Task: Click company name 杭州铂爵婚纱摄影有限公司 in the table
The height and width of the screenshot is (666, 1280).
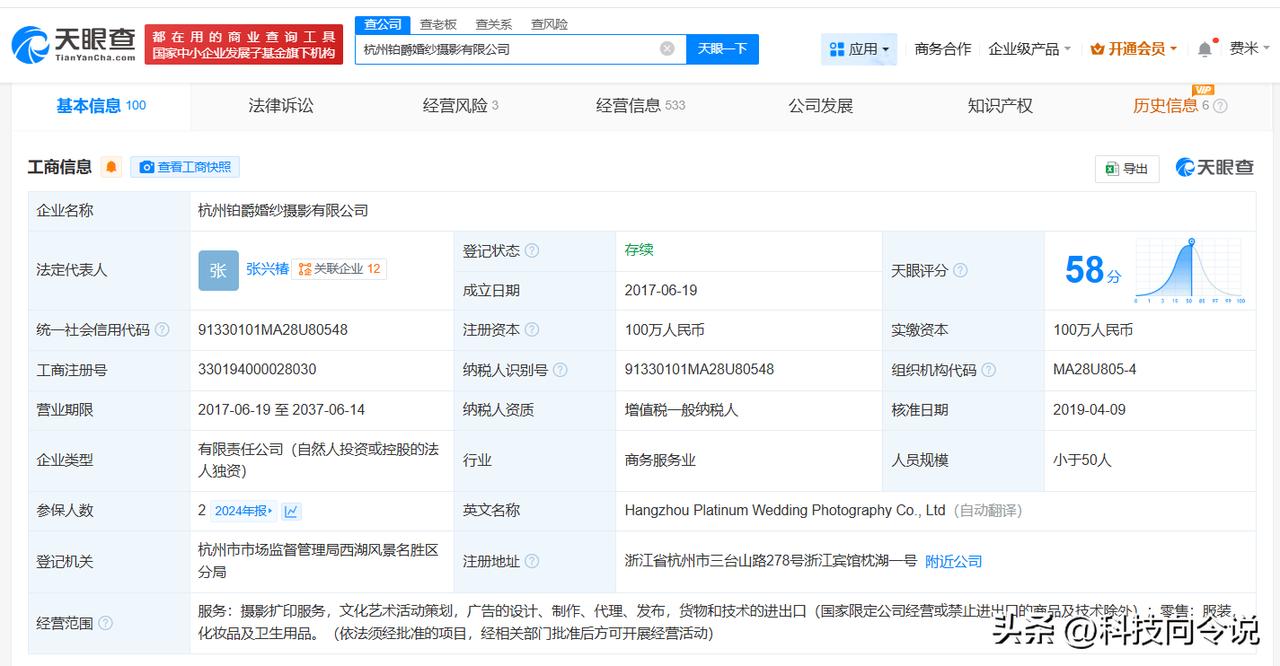Action: [x=283, y=211]
